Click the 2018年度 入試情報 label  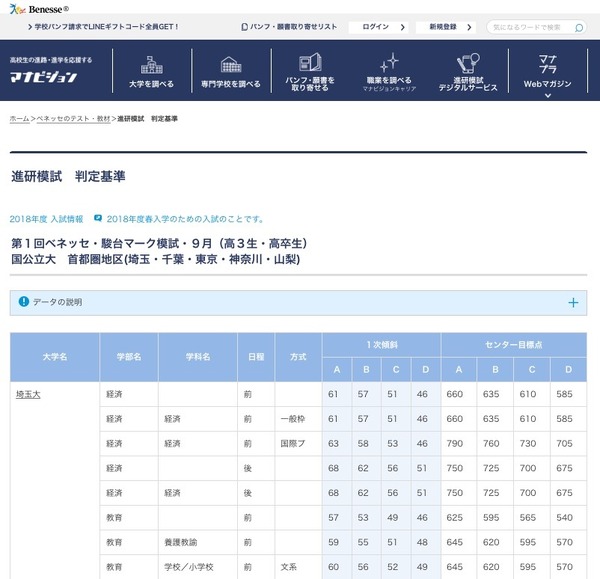pyautogui.click(x=46, y=219)
